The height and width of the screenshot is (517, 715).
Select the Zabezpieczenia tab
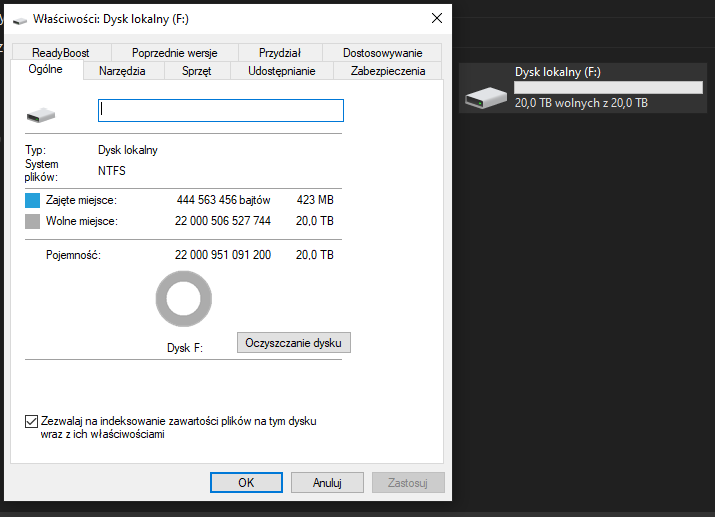387,71
